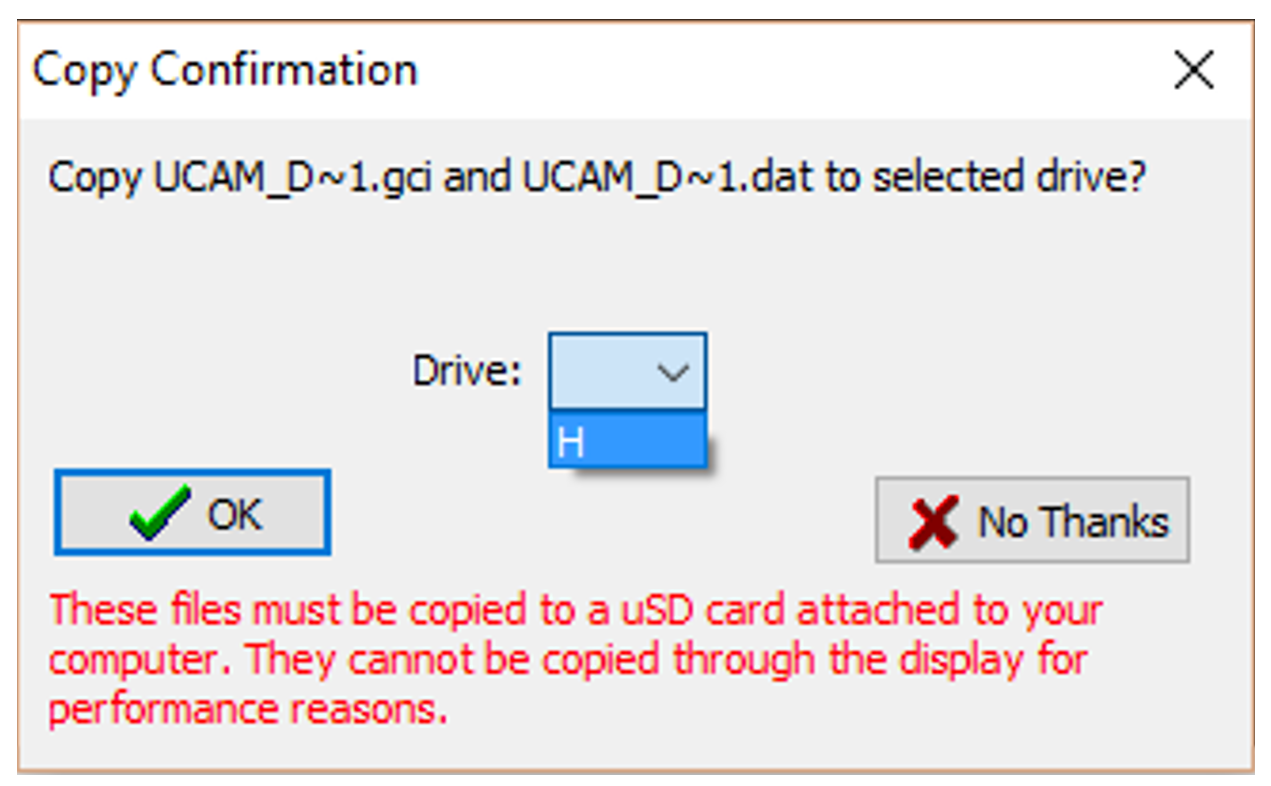The width and height of the screenshot is (1271, 786).
Task: Expand the Drive dropdown arrow
Action: pos(673,372)
